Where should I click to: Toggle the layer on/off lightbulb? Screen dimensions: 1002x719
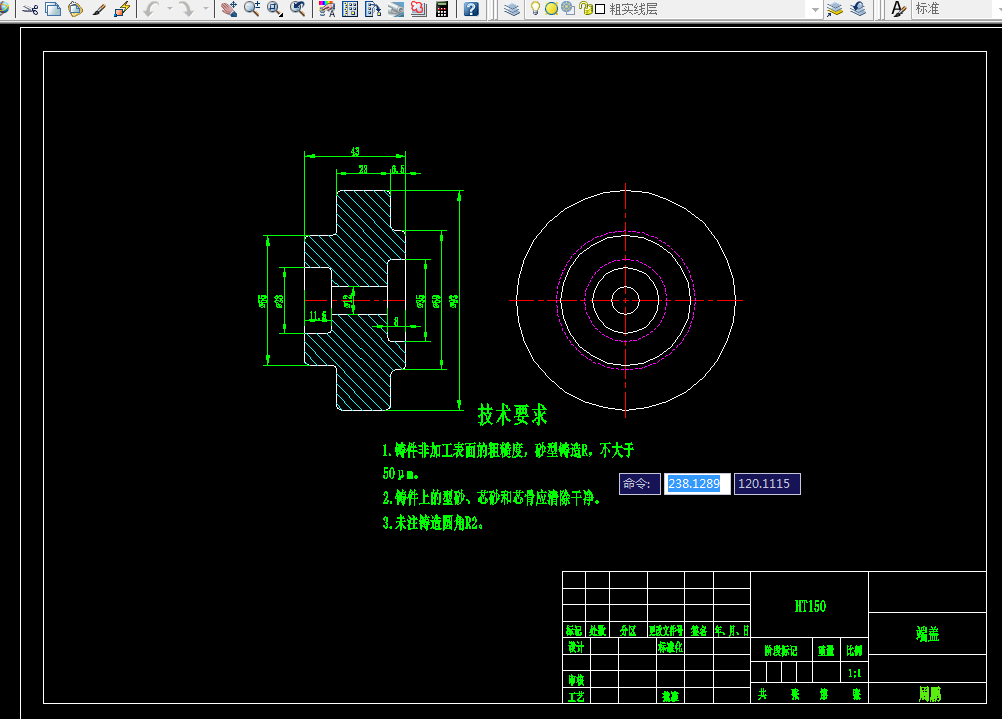pyautogui.click(x=536, y=9)
